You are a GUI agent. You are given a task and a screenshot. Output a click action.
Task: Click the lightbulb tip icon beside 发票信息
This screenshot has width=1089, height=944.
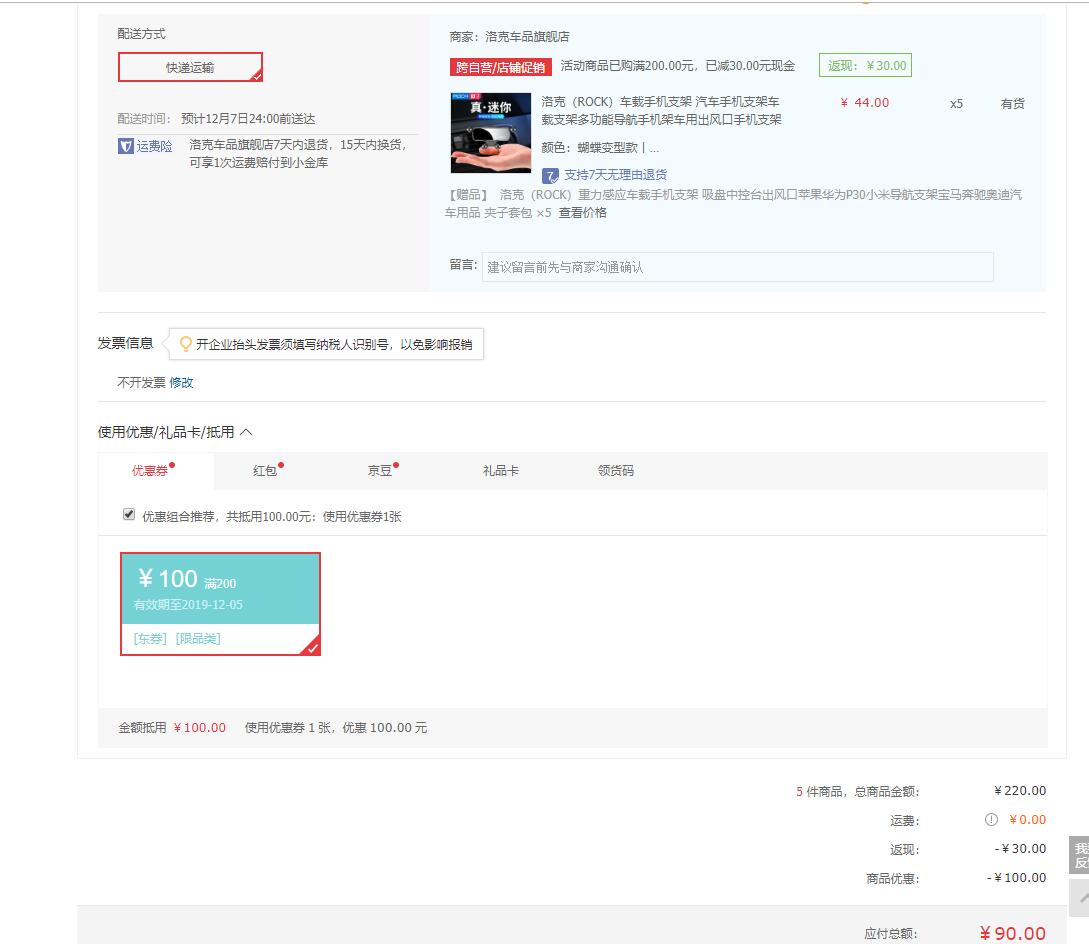coord(185,343)
